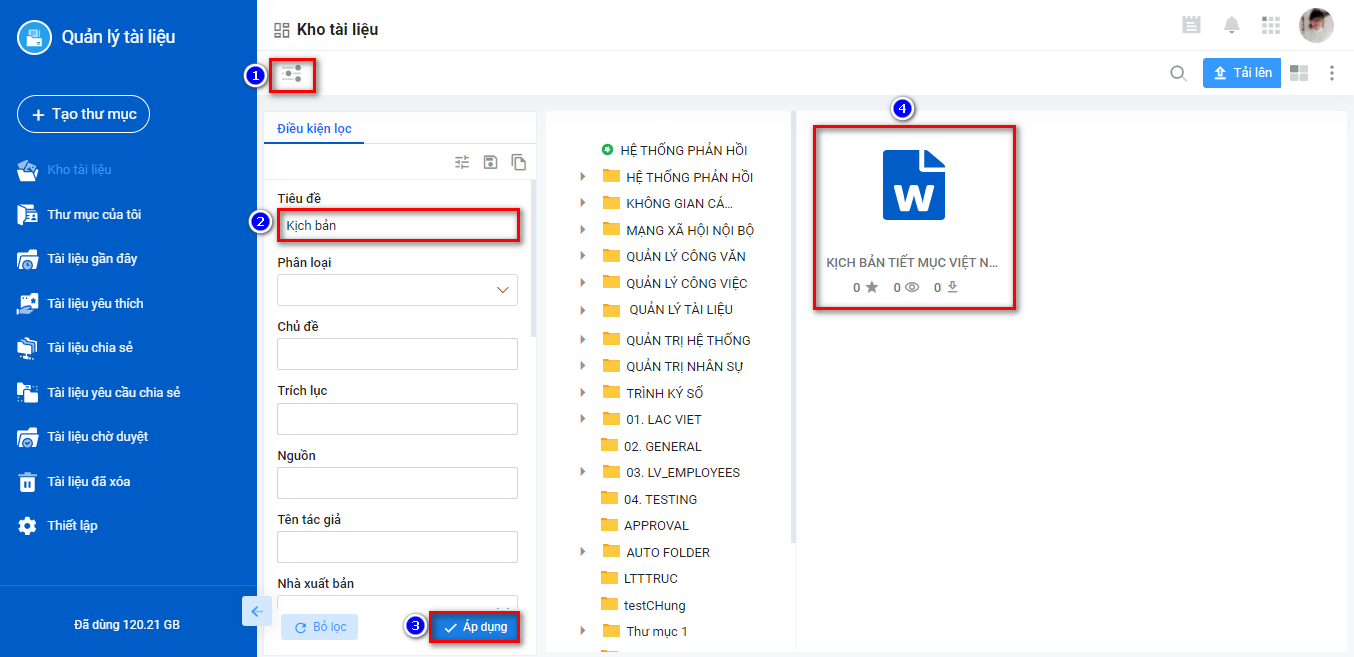Screen dimensions: 1354x657
Task: Expand the KHÔNG GIAN CÁ... folder arrow
Action: coord(583,203)
